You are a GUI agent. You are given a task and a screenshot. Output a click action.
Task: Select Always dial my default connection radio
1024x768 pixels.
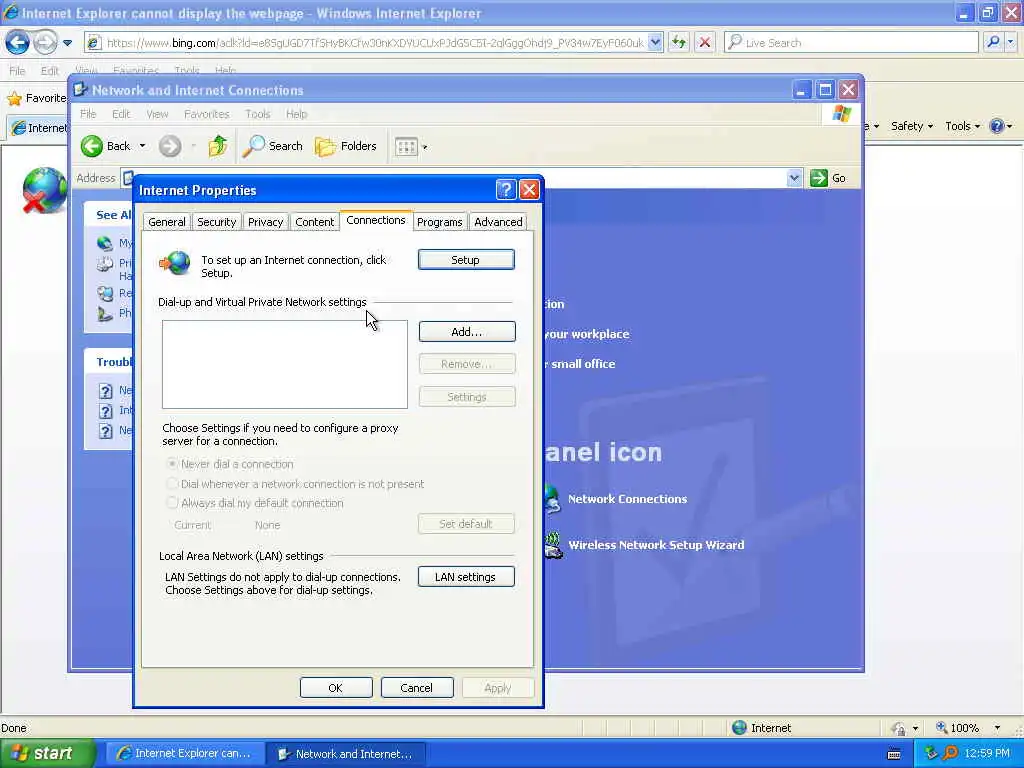[x=172, y=503]
